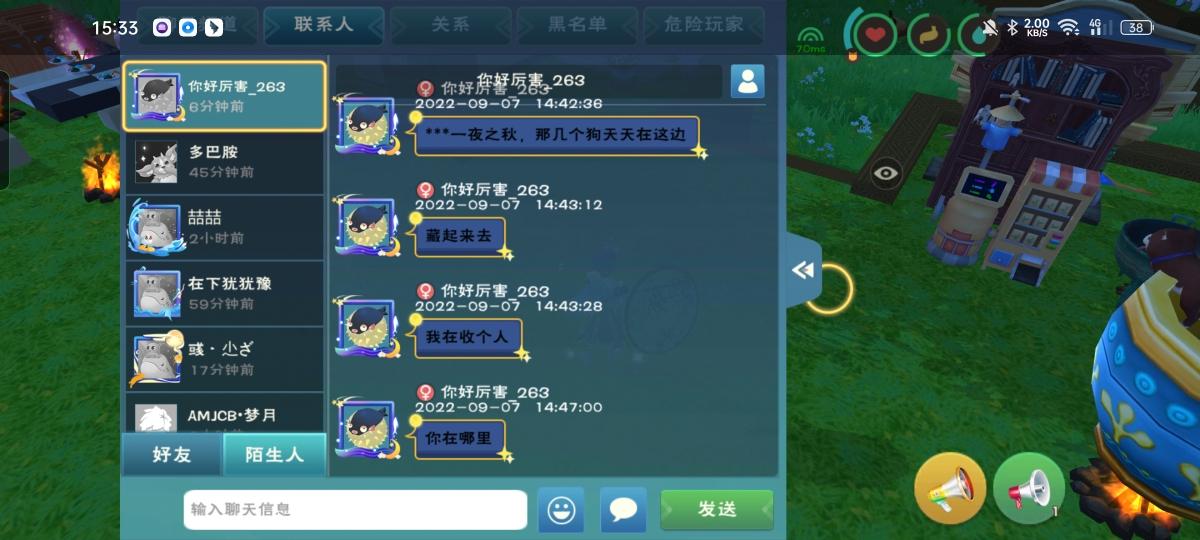This screenshot has height=540, width=1200.
Task: Select contact 在下犹犹豫豫 in the list
Action: (225, 294)
